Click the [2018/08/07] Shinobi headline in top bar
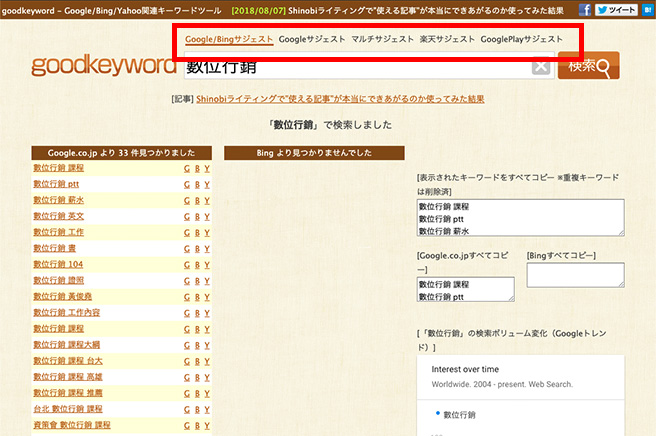This screenshot has width=656, height=436. tap(397, 10)
